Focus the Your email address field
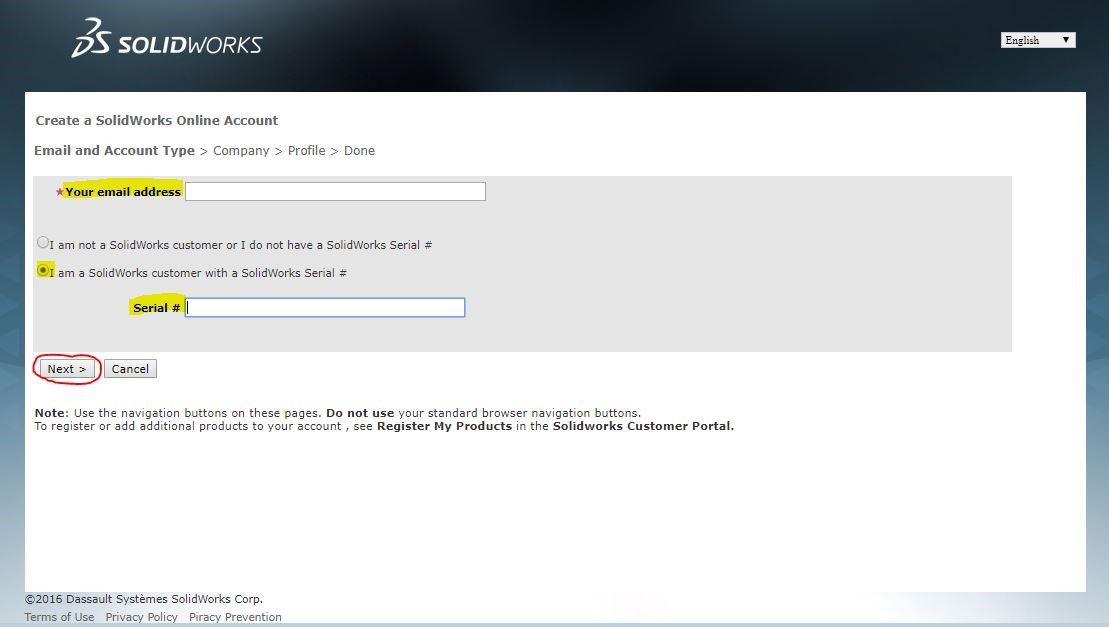This screenshot has width=1109, height=627. tap(335, 192)
